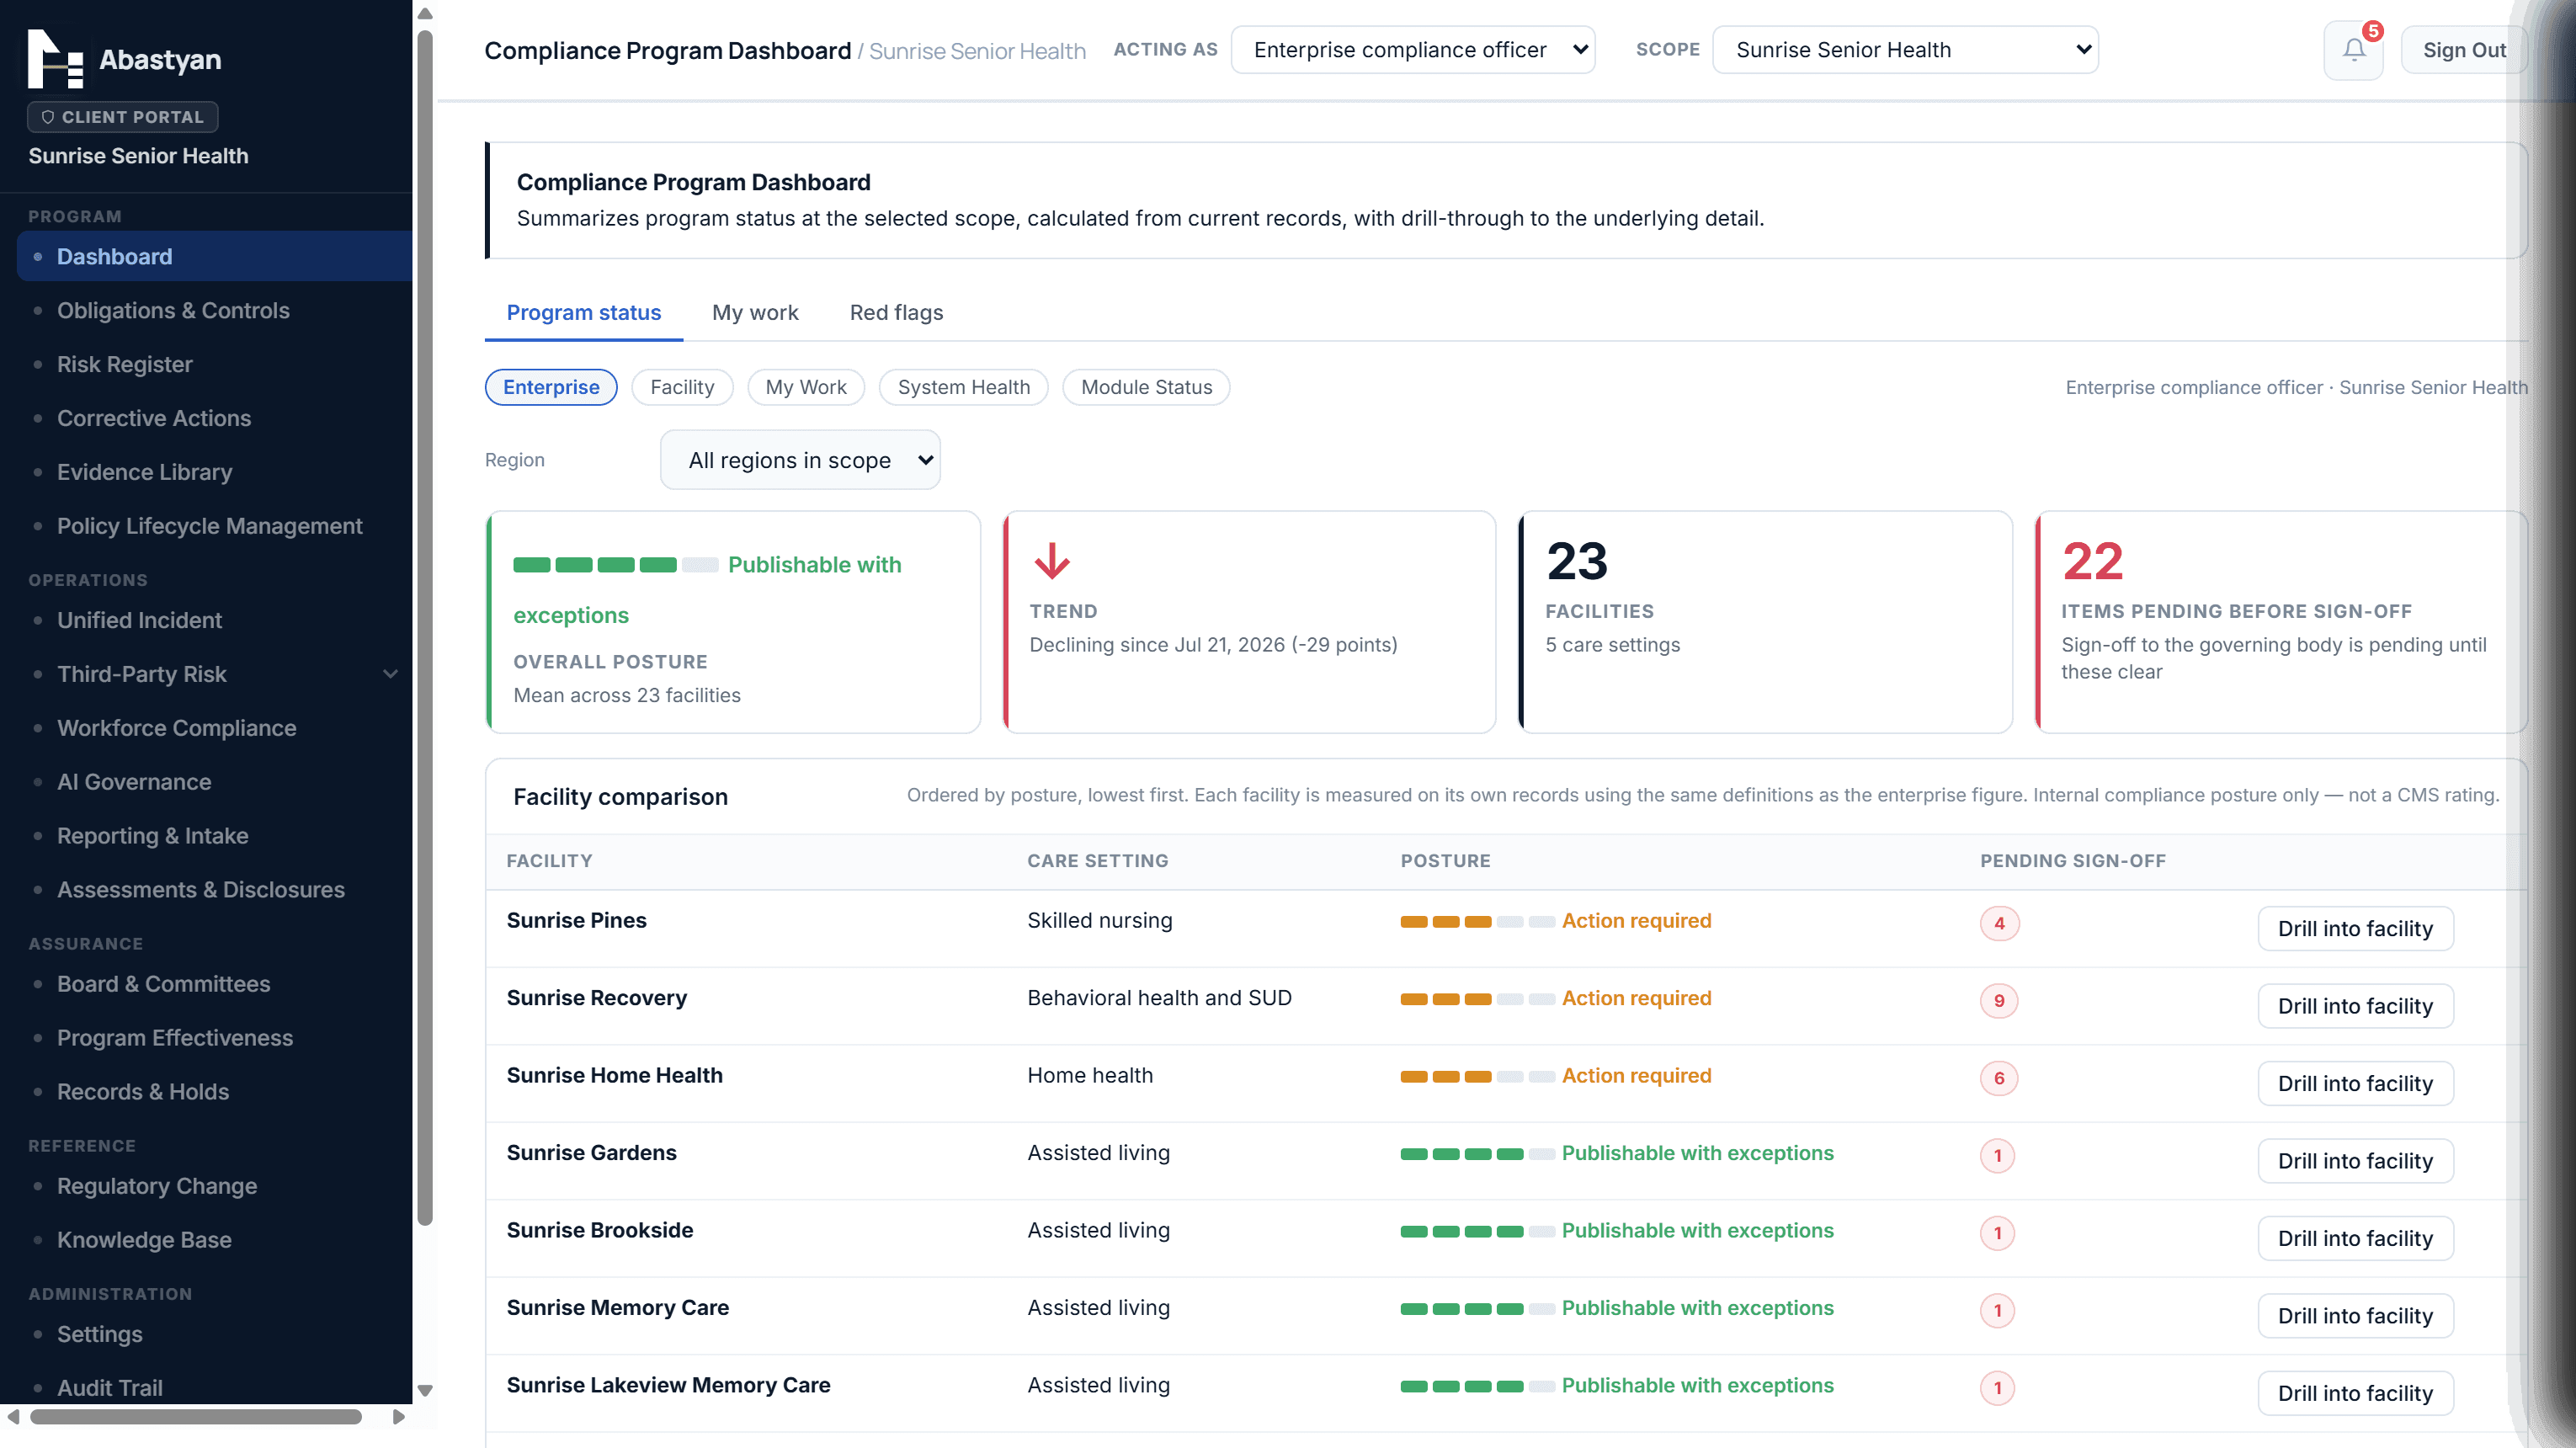Click the sidebar vertical scrollbar
The image size is (2576, 1448).
coord(425,627)
